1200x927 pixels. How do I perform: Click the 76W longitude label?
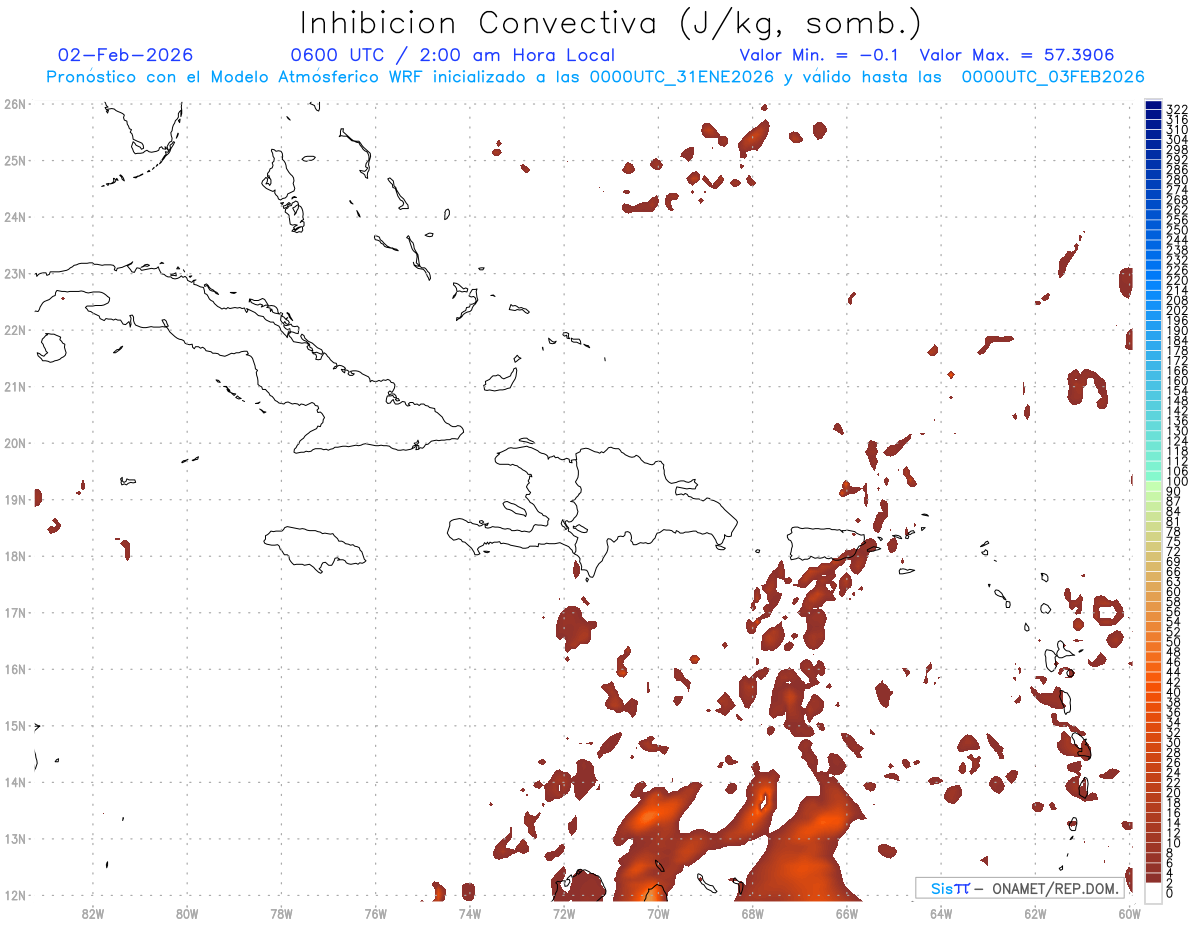376,912
